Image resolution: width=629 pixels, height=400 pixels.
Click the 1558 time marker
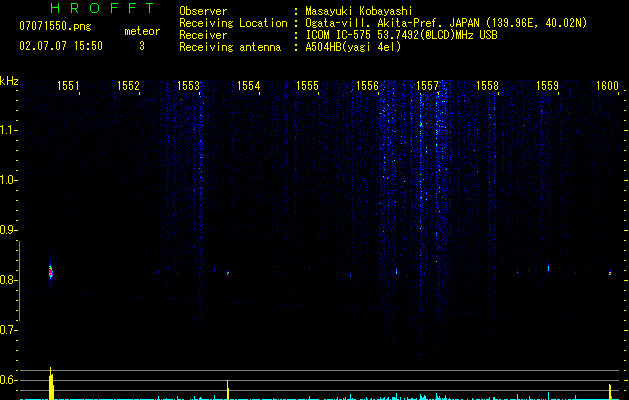tap(487, 86)
